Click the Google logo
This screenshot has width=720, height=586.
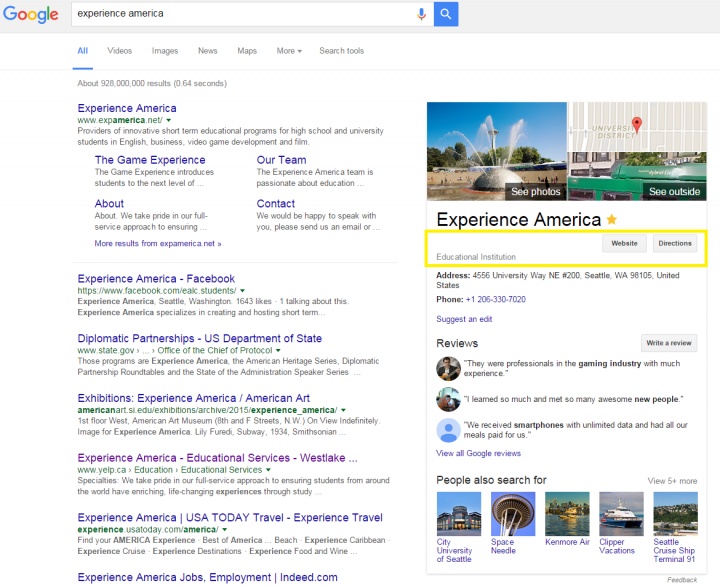click(x=31, y=14)
